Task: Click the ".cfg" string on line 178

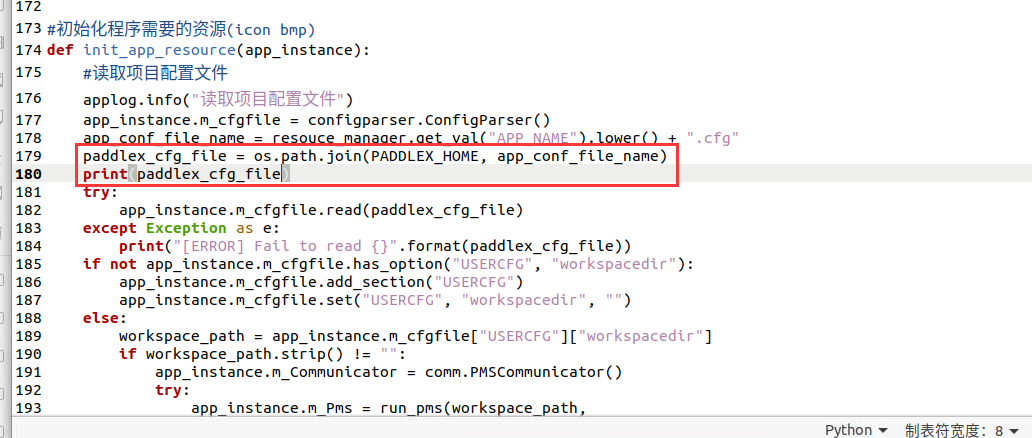Action: (x=713, y=138)
